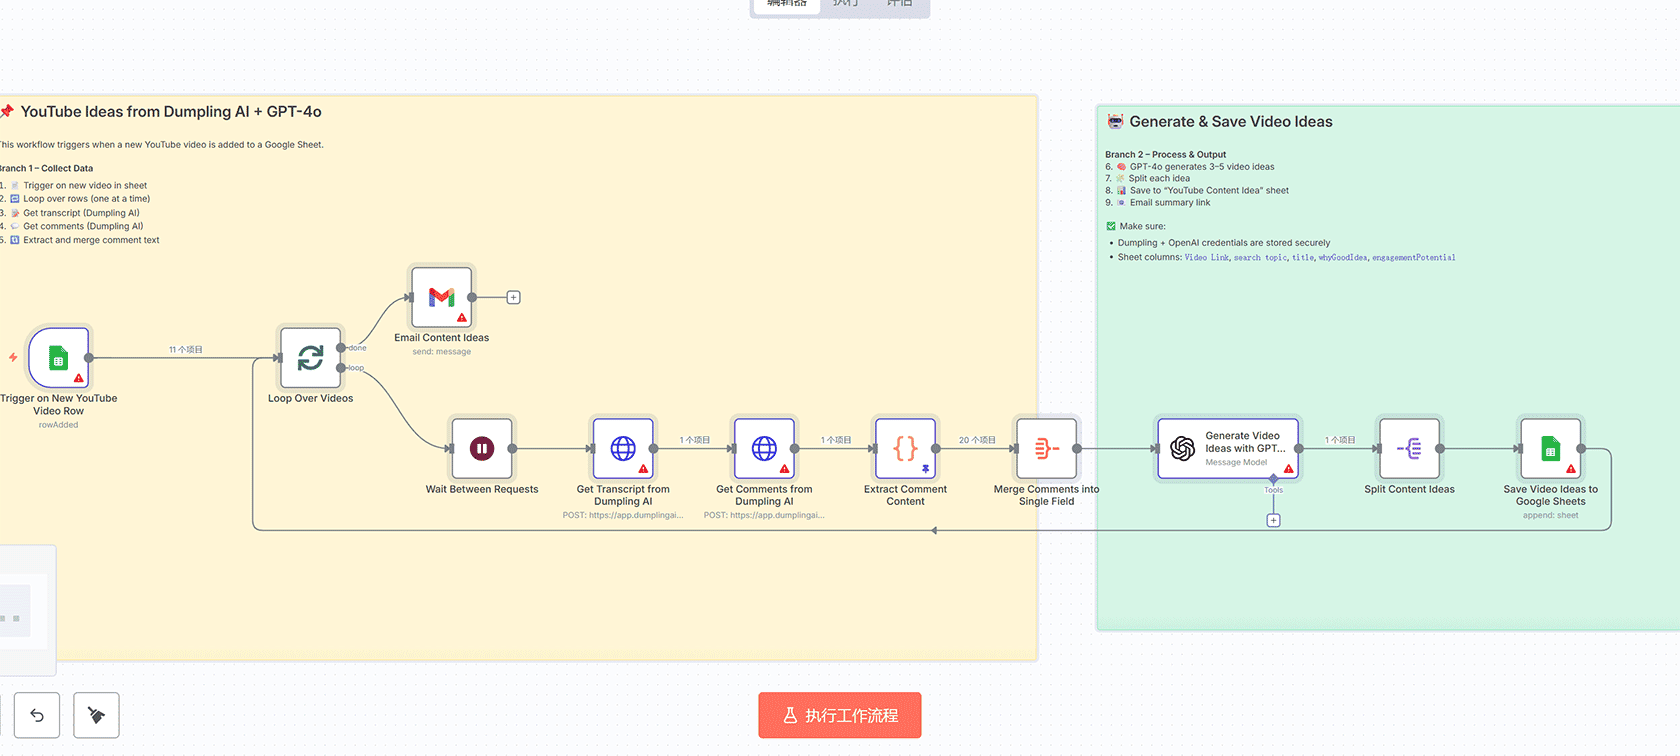The height and width of the screenshot is (756, 1680).
Task: Click the Loop Over Videos node
Action: tap(310, 358)
